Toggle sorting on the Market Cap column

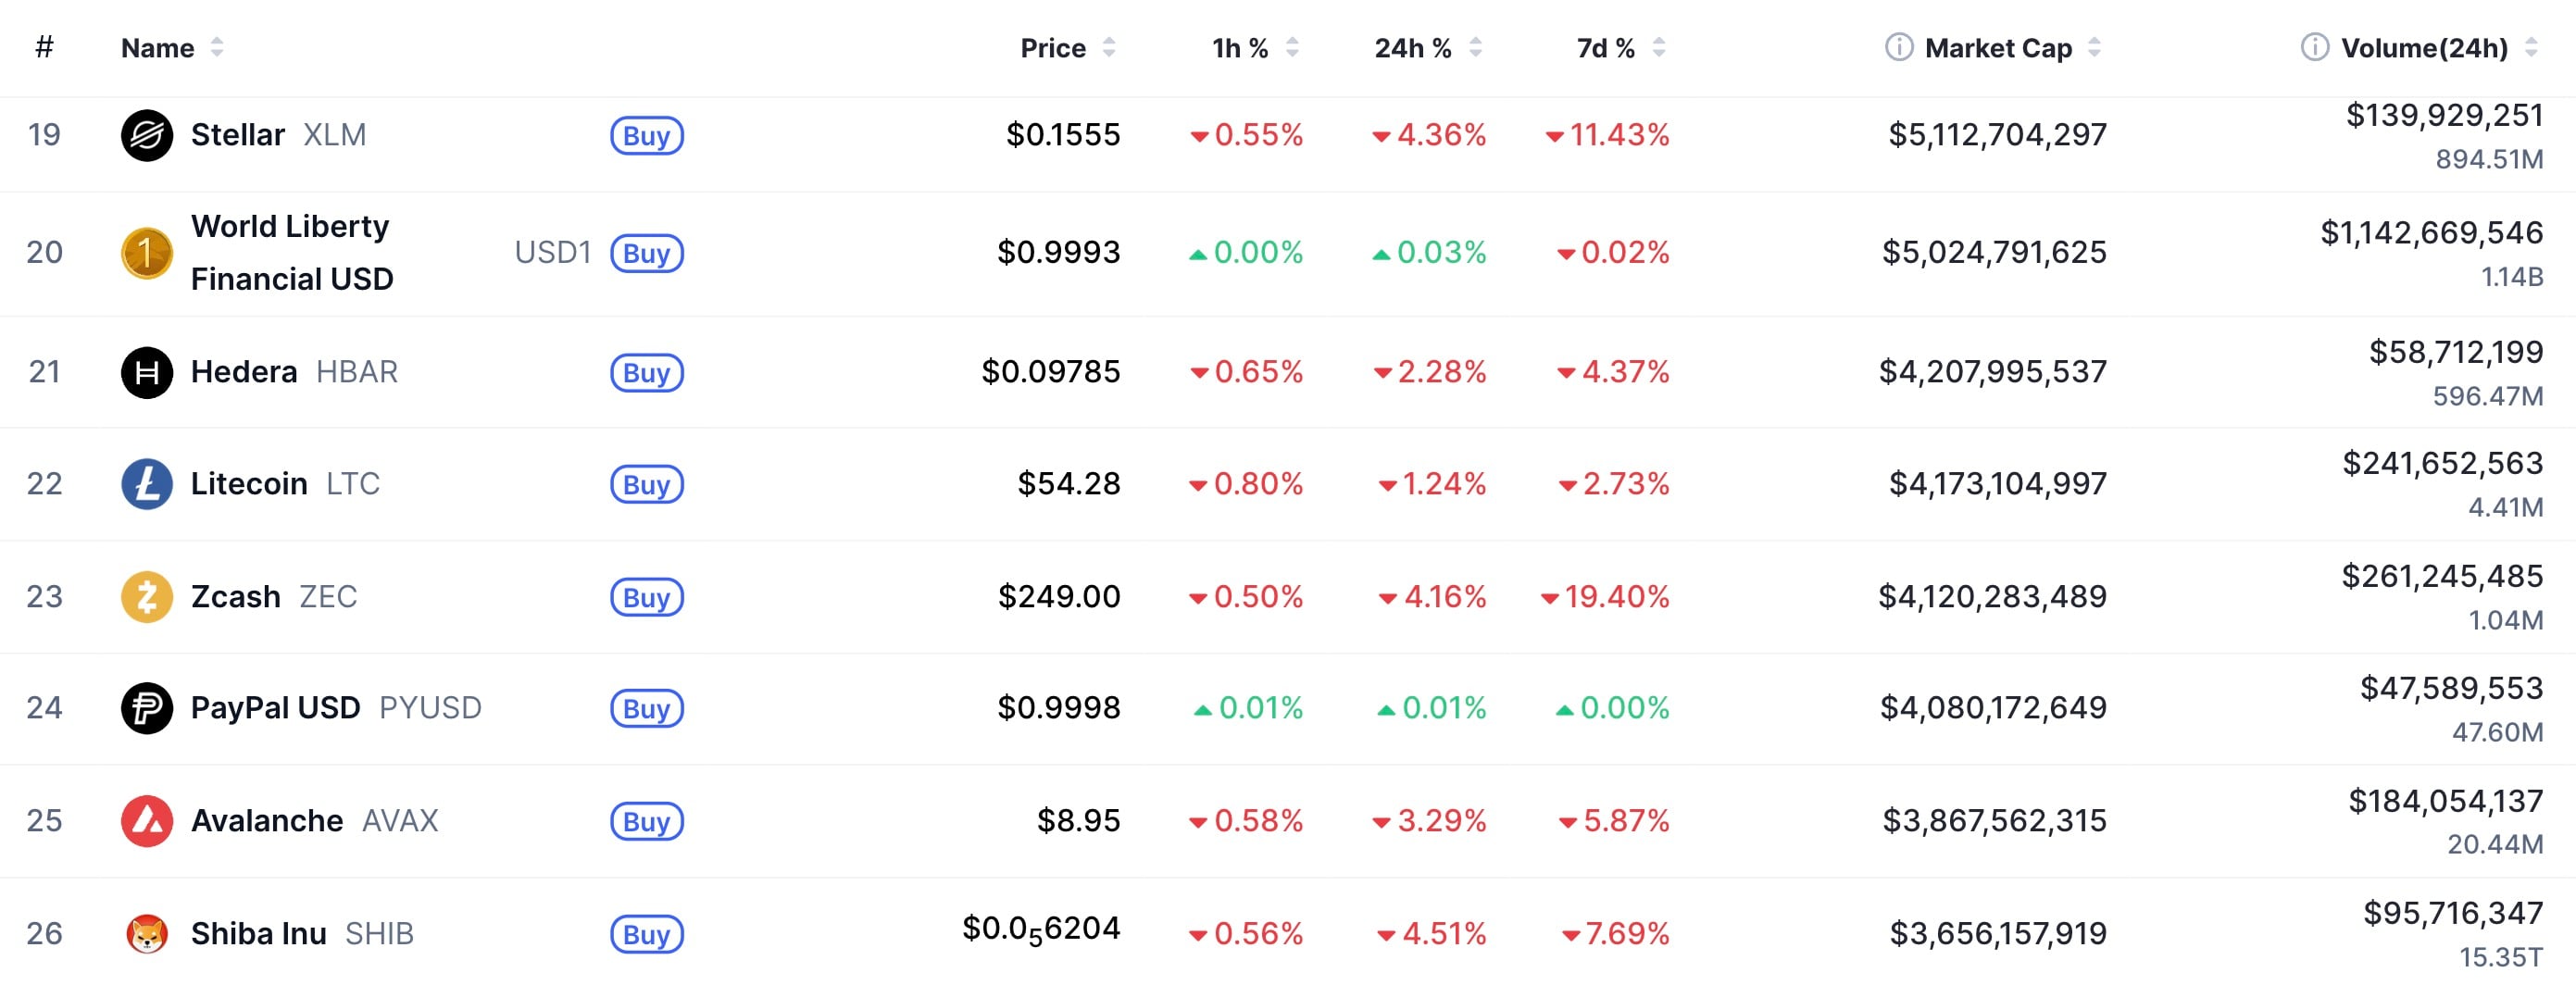tap(2096, 47)
